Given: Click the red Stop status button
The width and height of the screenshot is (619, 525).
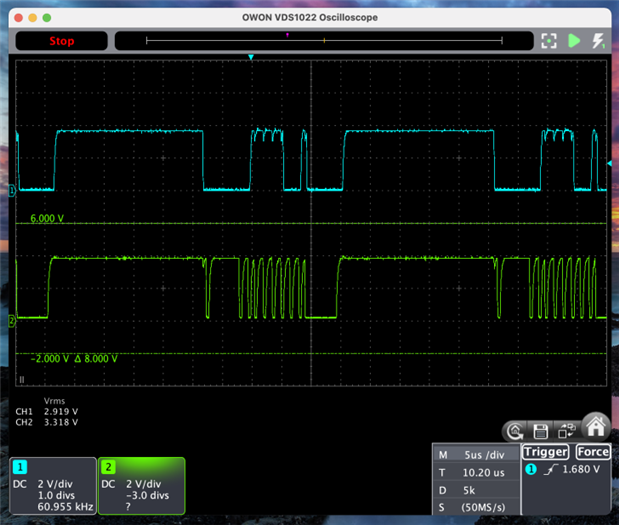Looking at the screenshot, I should (61, 41).
